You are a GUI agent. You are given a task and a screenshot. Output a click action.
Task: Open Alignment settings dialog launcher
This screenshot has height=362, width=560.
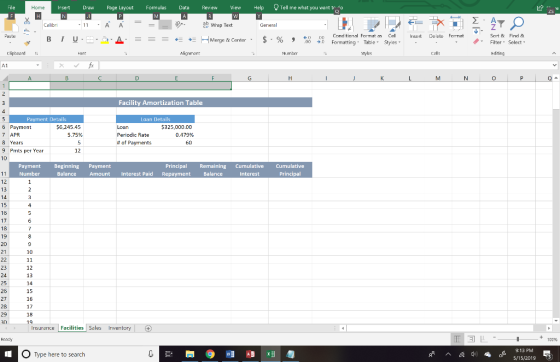(253, 54)
